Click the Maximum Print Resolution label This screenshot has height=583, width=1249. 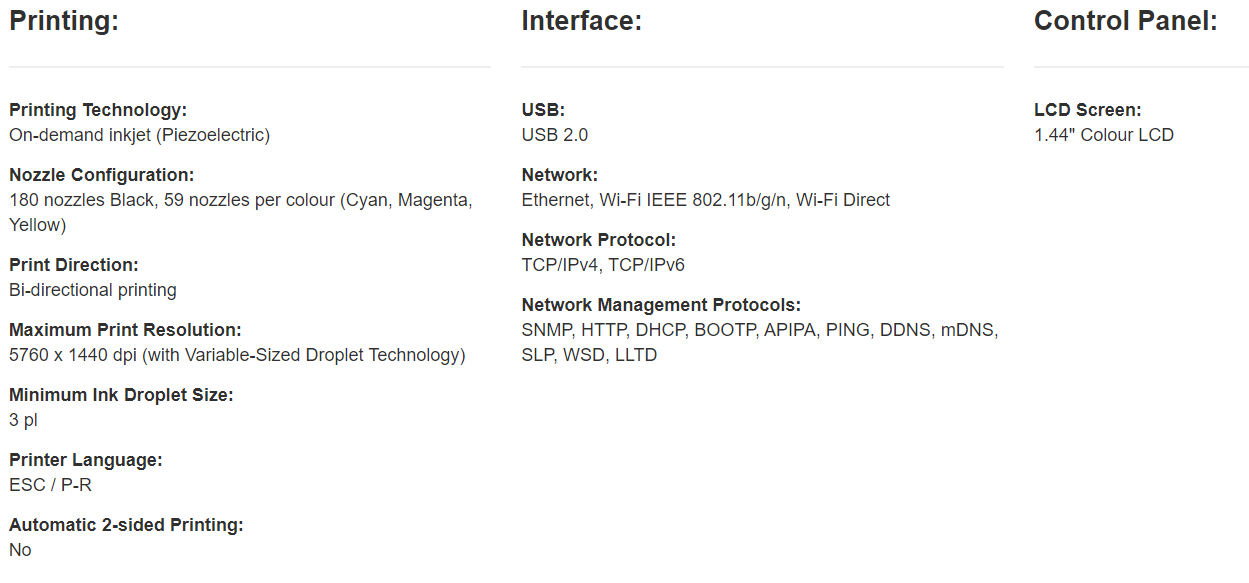pos(125,330)
